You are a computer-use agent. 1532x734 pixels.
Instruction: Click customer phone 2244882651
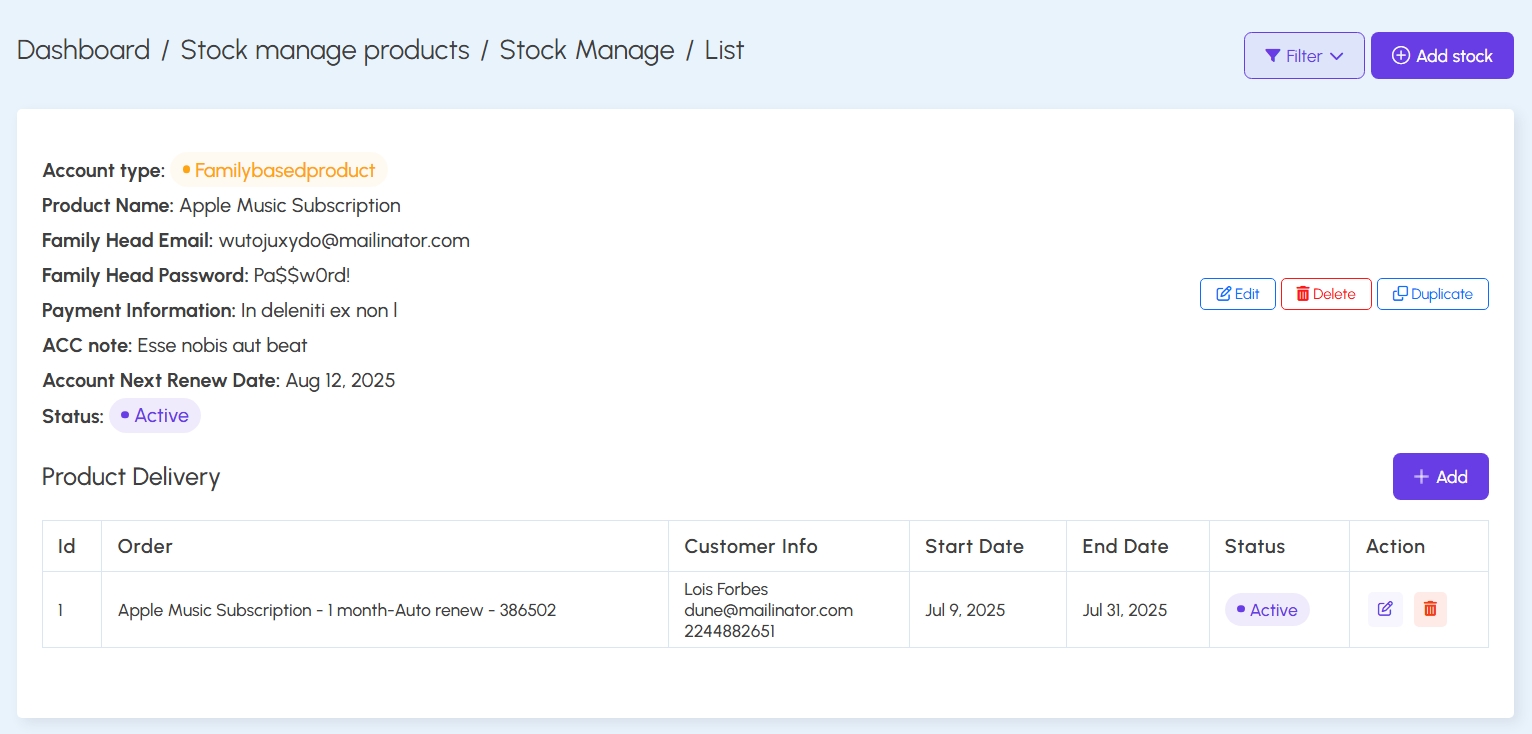729,631
